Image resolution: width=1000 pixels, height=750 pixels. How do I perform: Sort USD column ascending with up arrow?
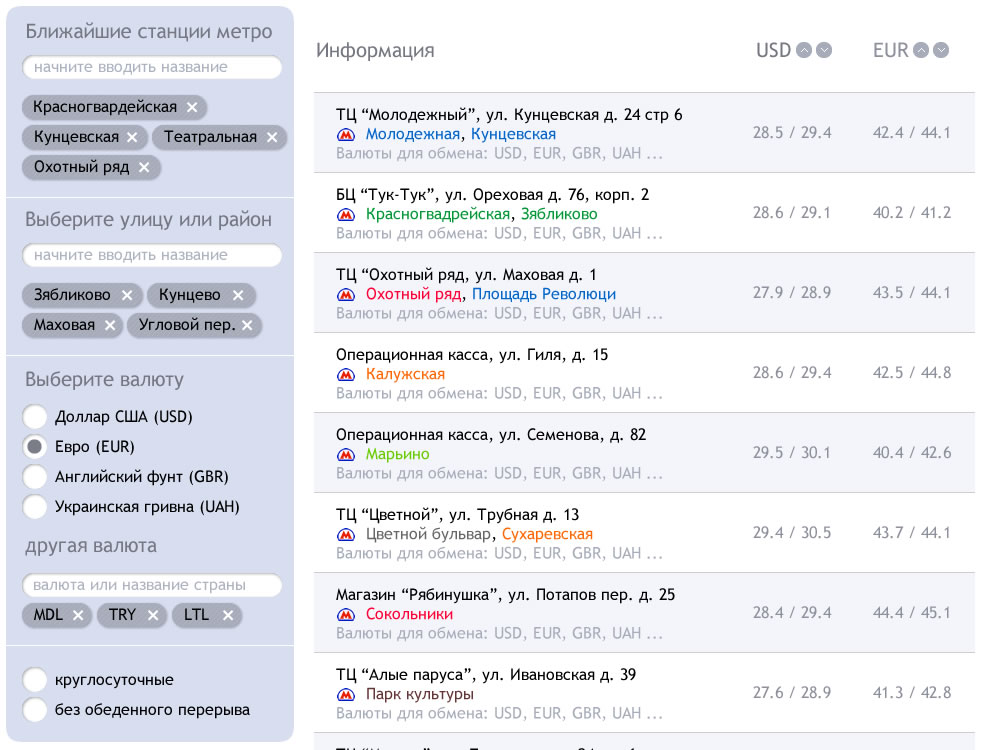click(803, 50)
